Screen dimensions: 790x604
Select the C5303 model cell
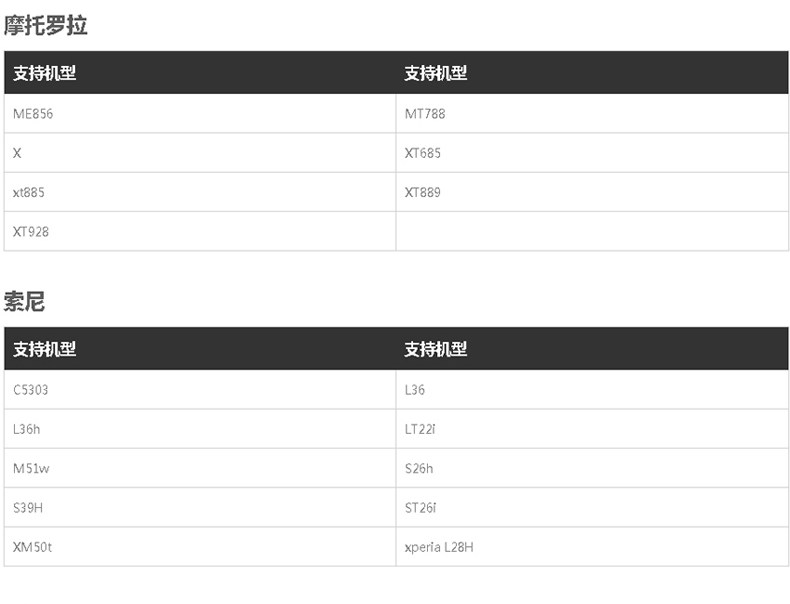click(31, 390)
